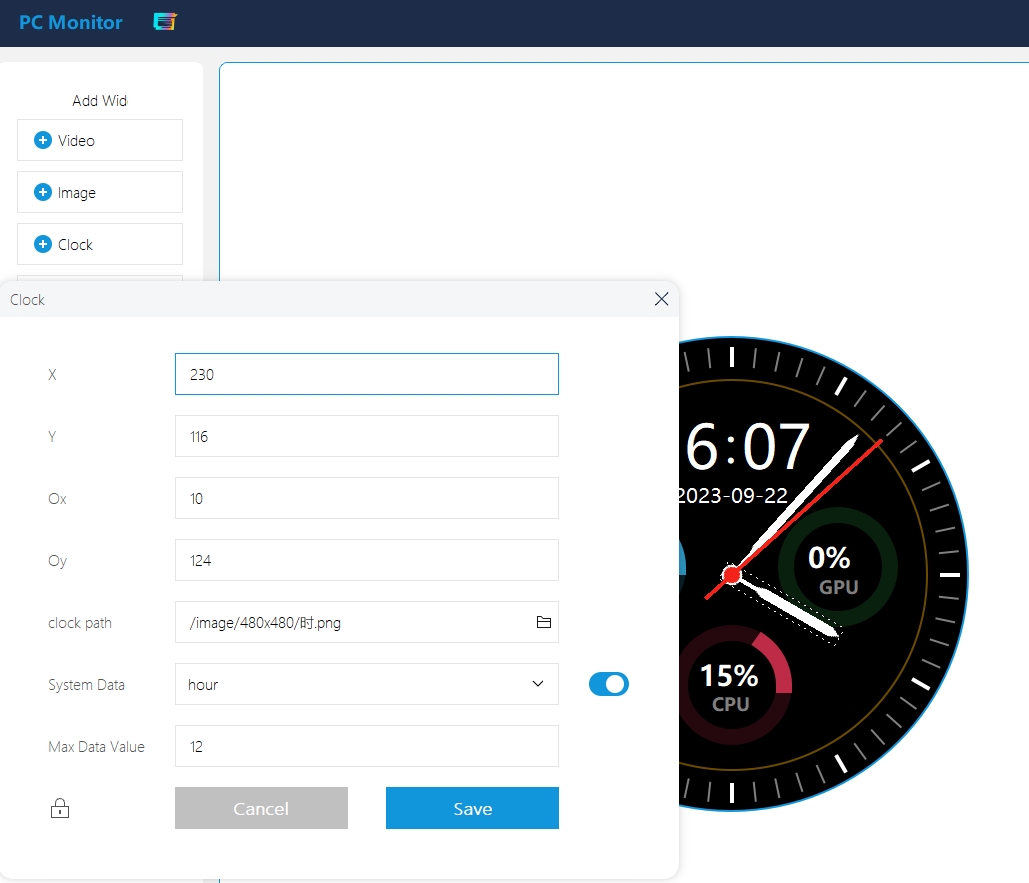Open the System Data hour dropdown

[366, 684]
